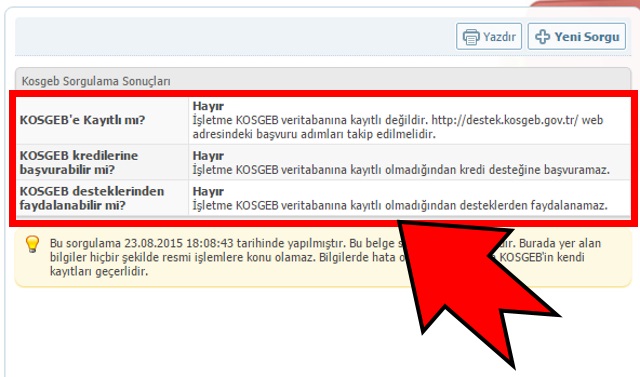Click the text about desteklerden faydalanamaz
The height and width of the screenshot is (377, 640).
coord(400,205)
